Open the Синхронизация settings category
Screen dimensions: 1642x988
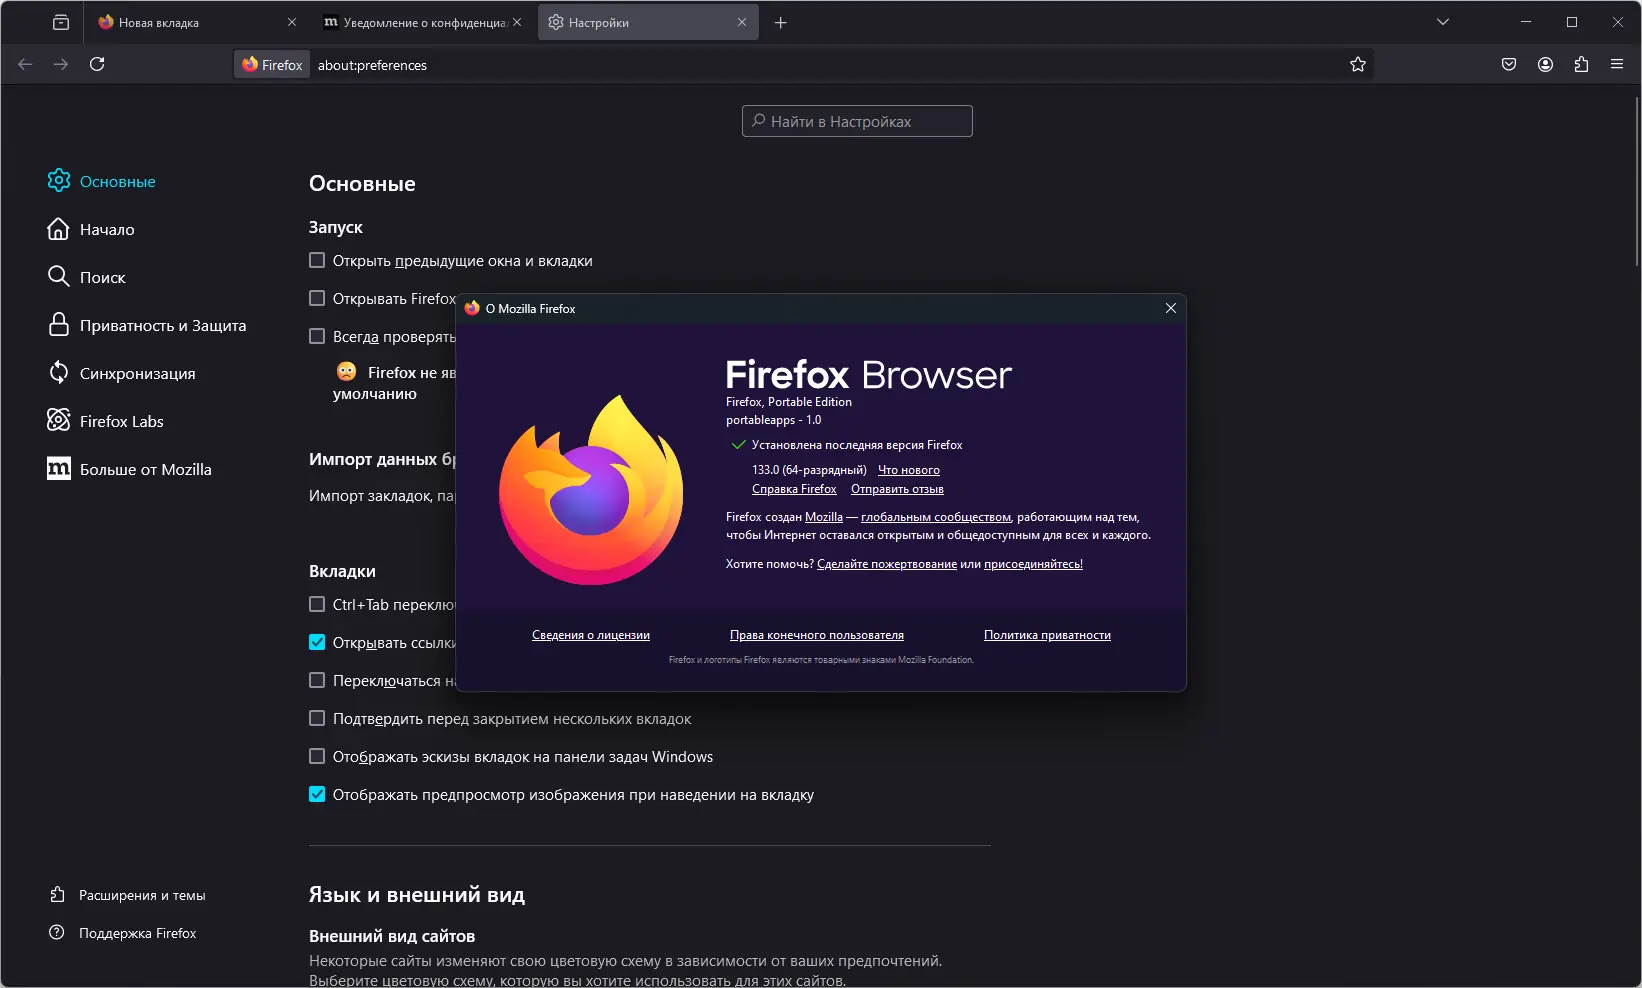[122, 373]
